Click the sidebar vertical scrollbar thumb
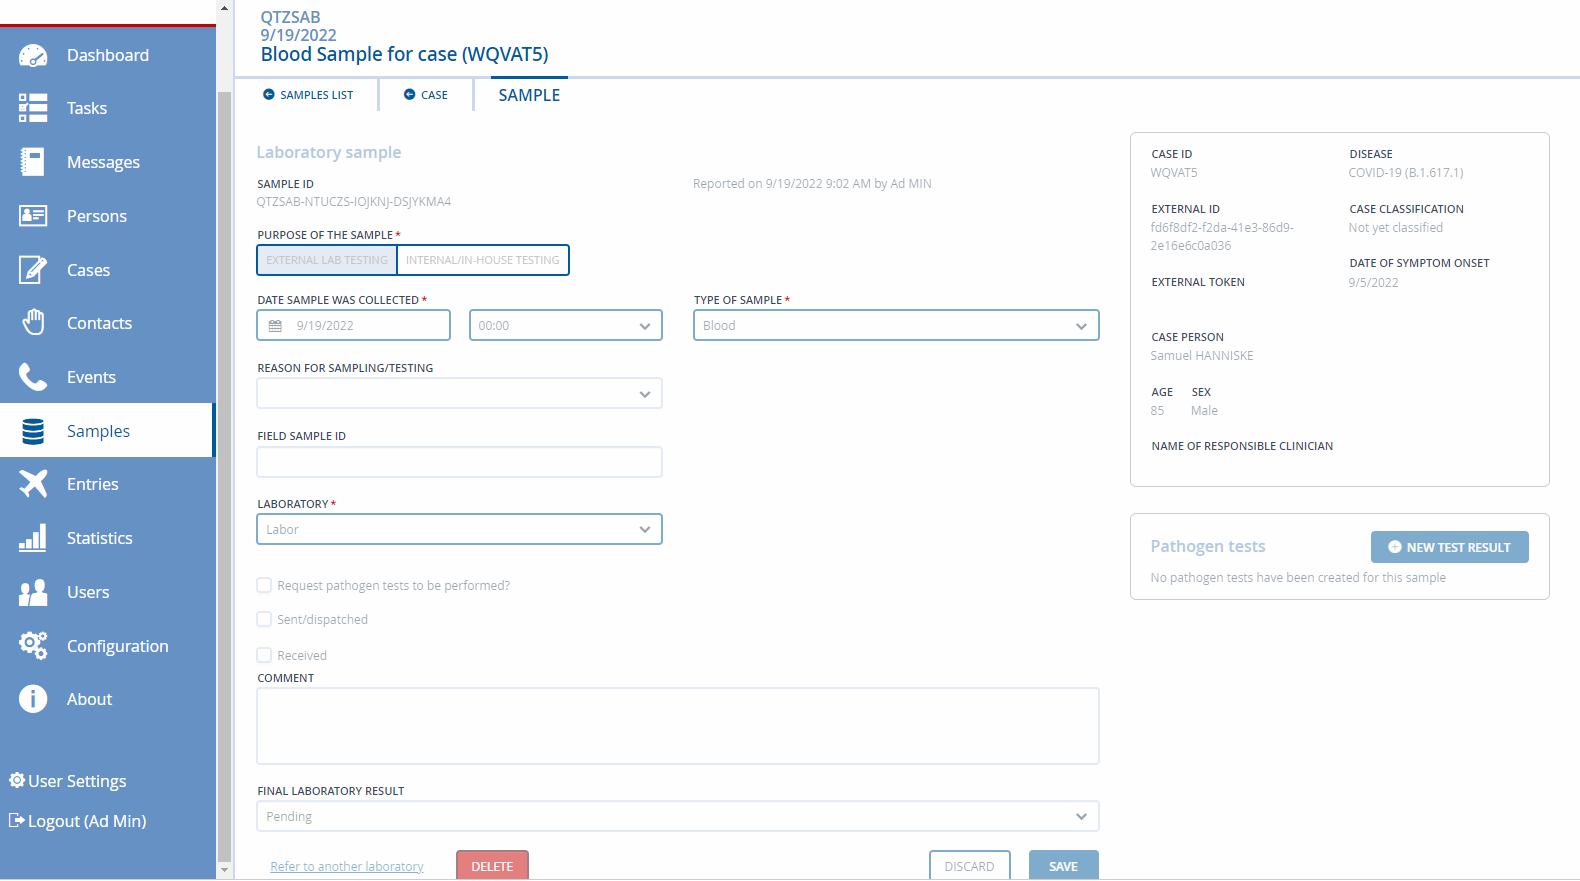 click(224, 475)
